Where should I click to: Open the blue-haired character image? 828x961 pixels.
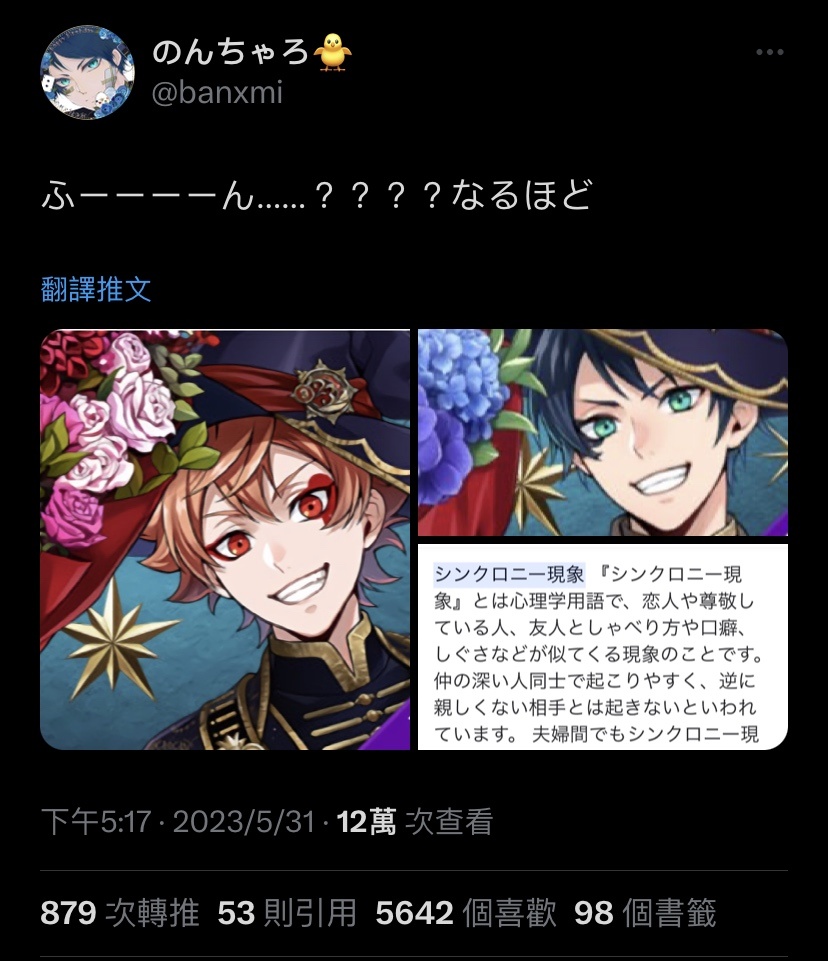coord(602,433)
